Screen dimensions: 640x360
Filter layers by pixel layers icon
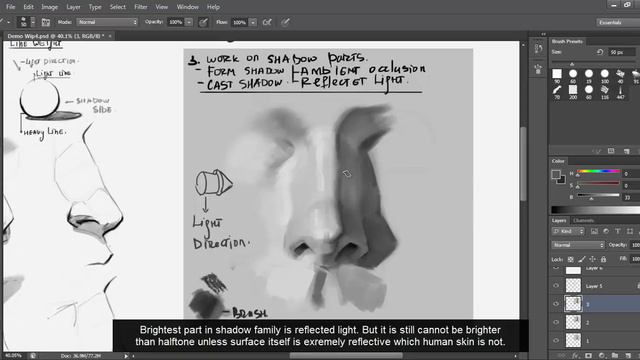click(x=594, y=231)
